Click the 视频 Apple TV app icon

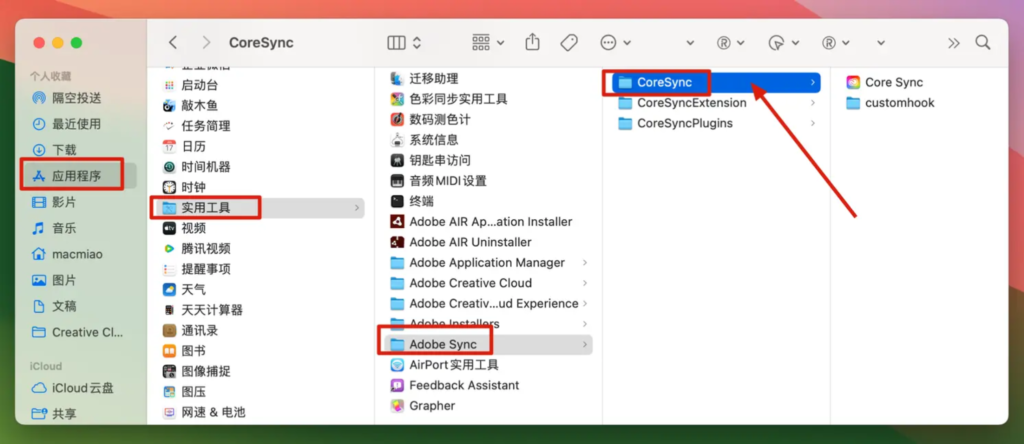pyautogui.click(x=169, y=228)
